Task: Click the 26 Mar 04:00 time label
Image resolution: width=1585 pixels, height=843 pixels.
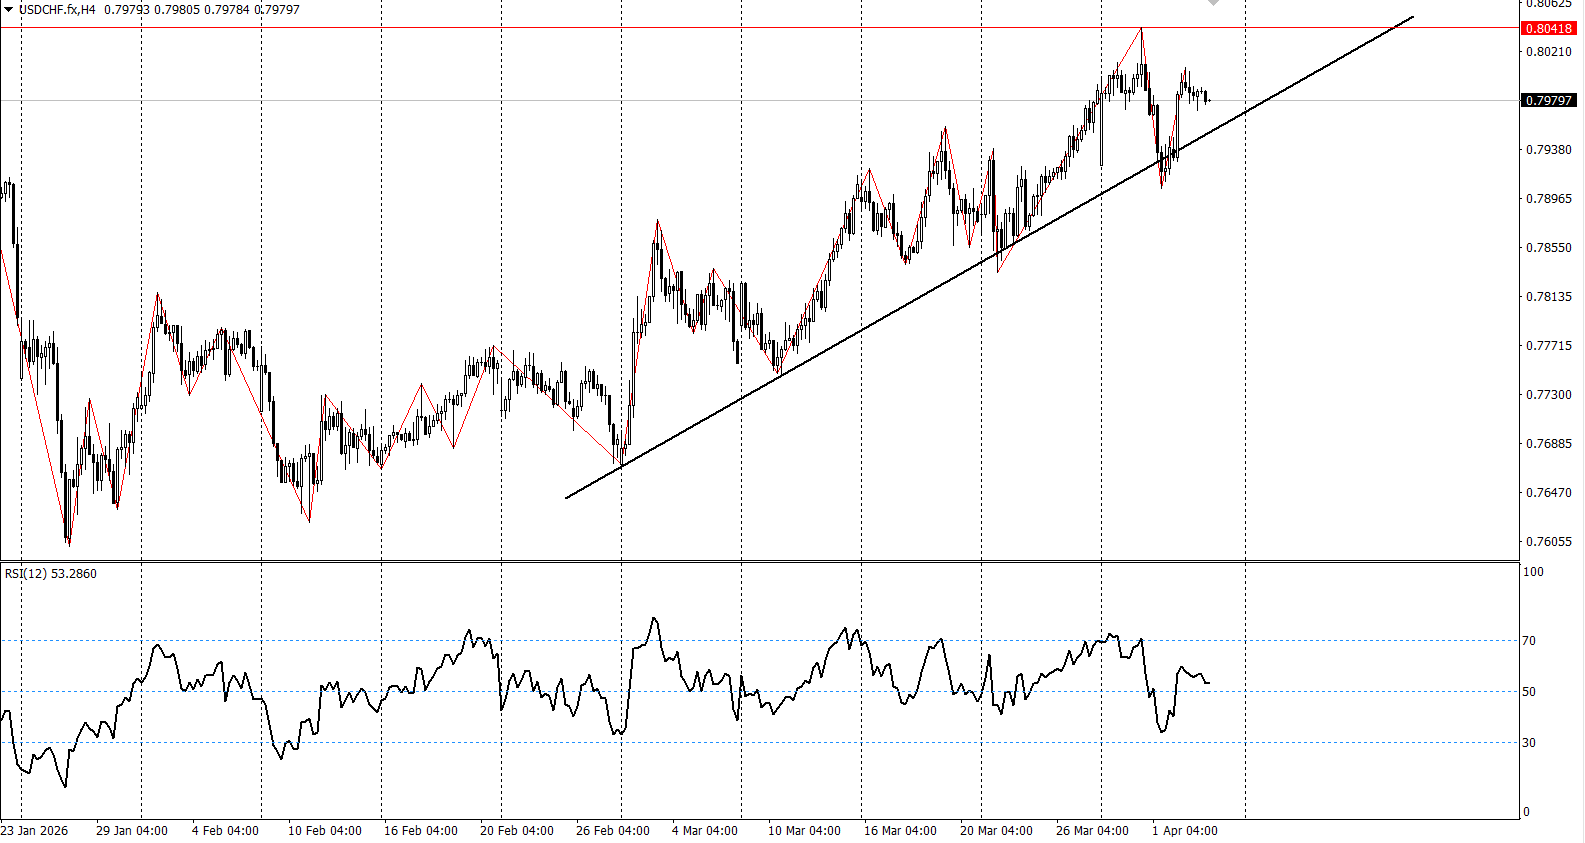Action: click(x=1092, y=830)
